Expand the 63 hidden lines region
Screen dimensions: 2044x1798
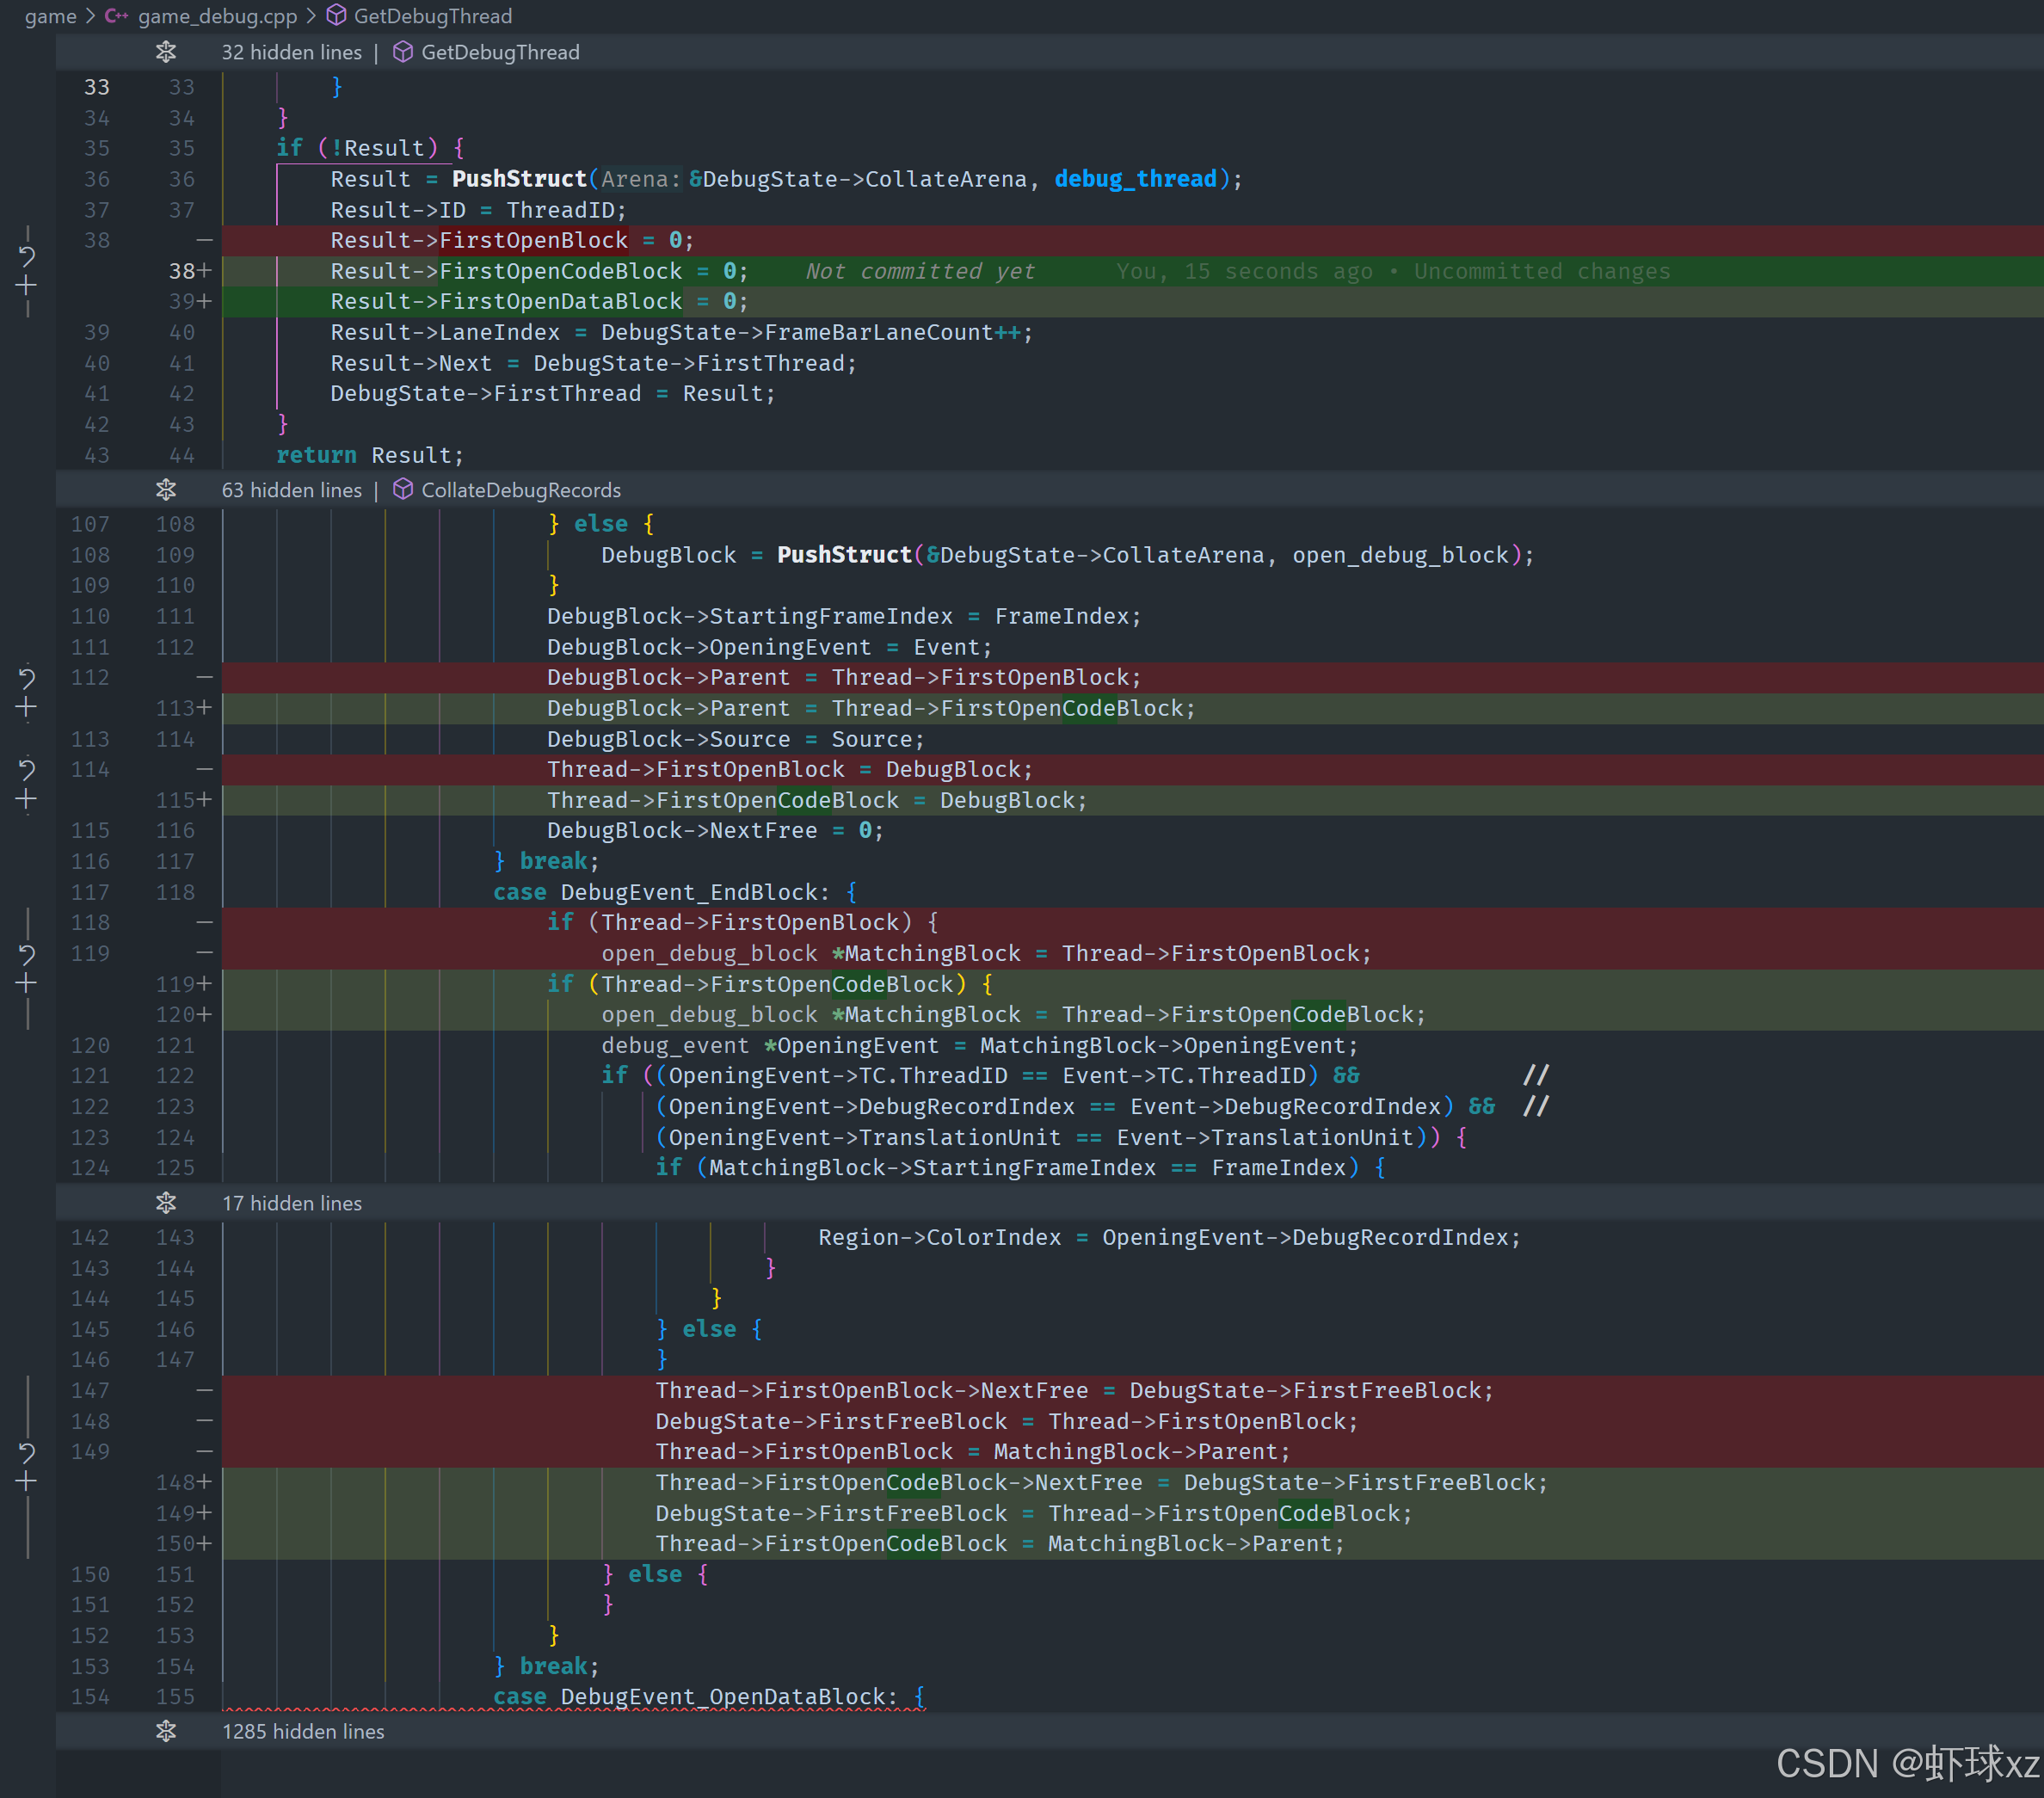pos(166,490)
